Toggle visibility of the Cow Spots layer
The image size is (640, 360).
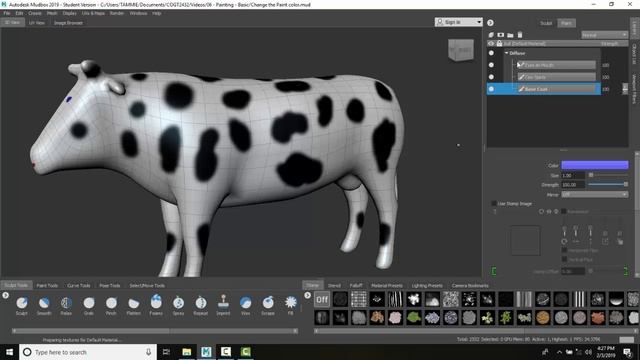point(491,77)
